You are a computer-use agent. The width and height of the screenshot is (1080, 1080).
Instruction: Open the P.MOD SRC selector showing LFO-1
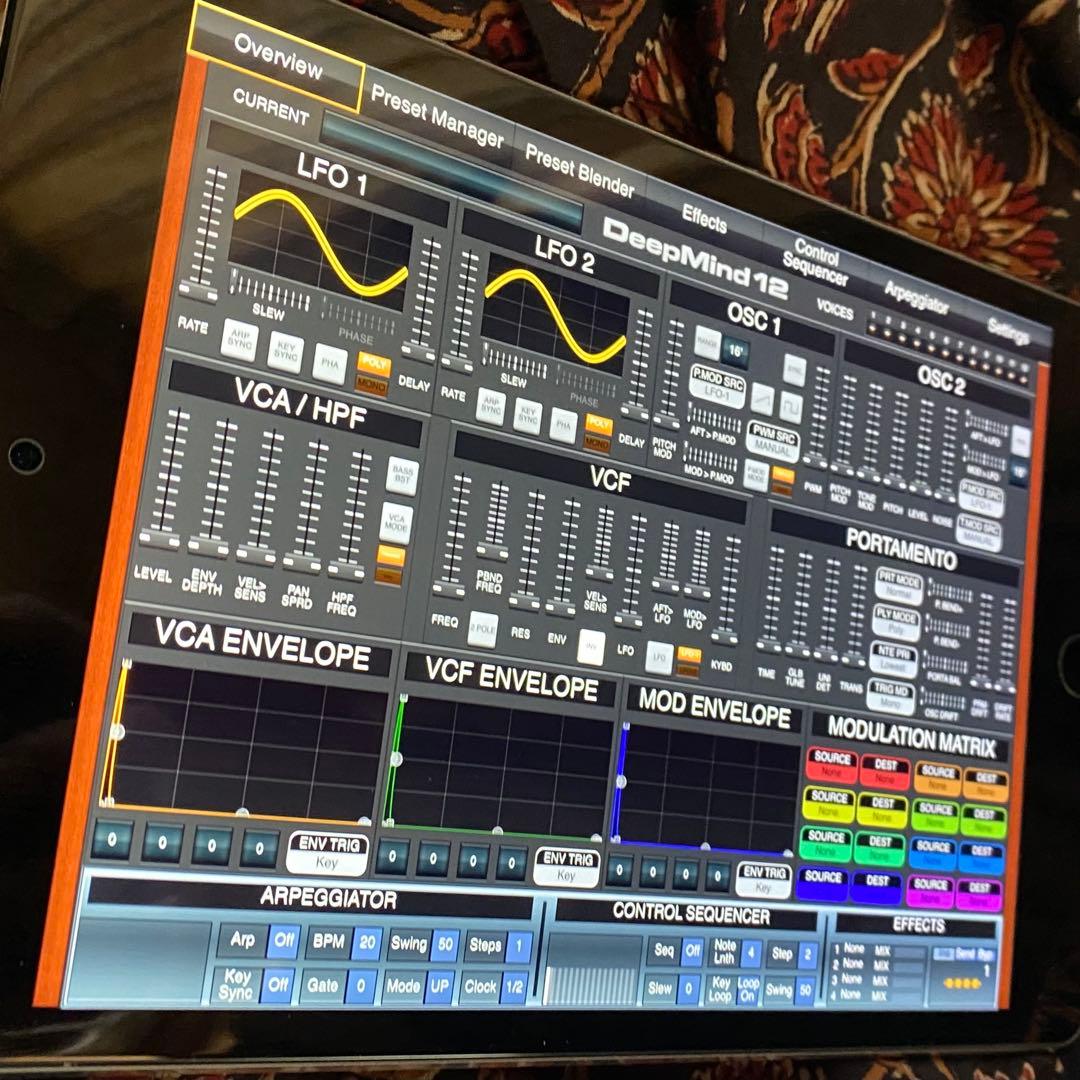[717, 387]
